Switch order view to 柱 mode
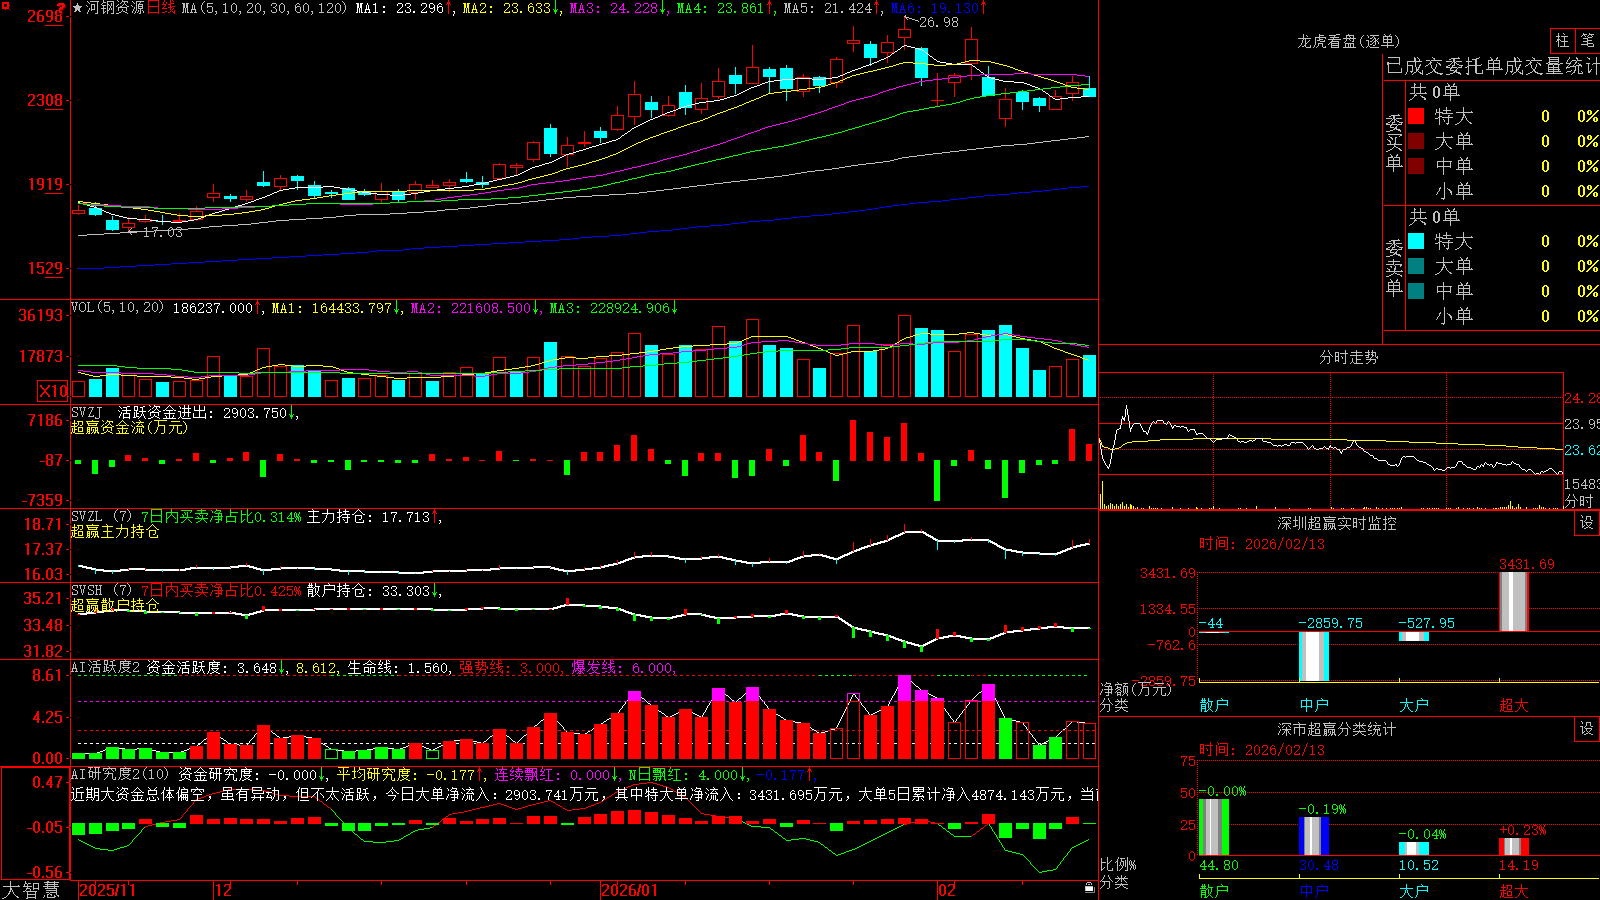The height and width of the screenshot is (900, 1600). [x=1562, y=41]
